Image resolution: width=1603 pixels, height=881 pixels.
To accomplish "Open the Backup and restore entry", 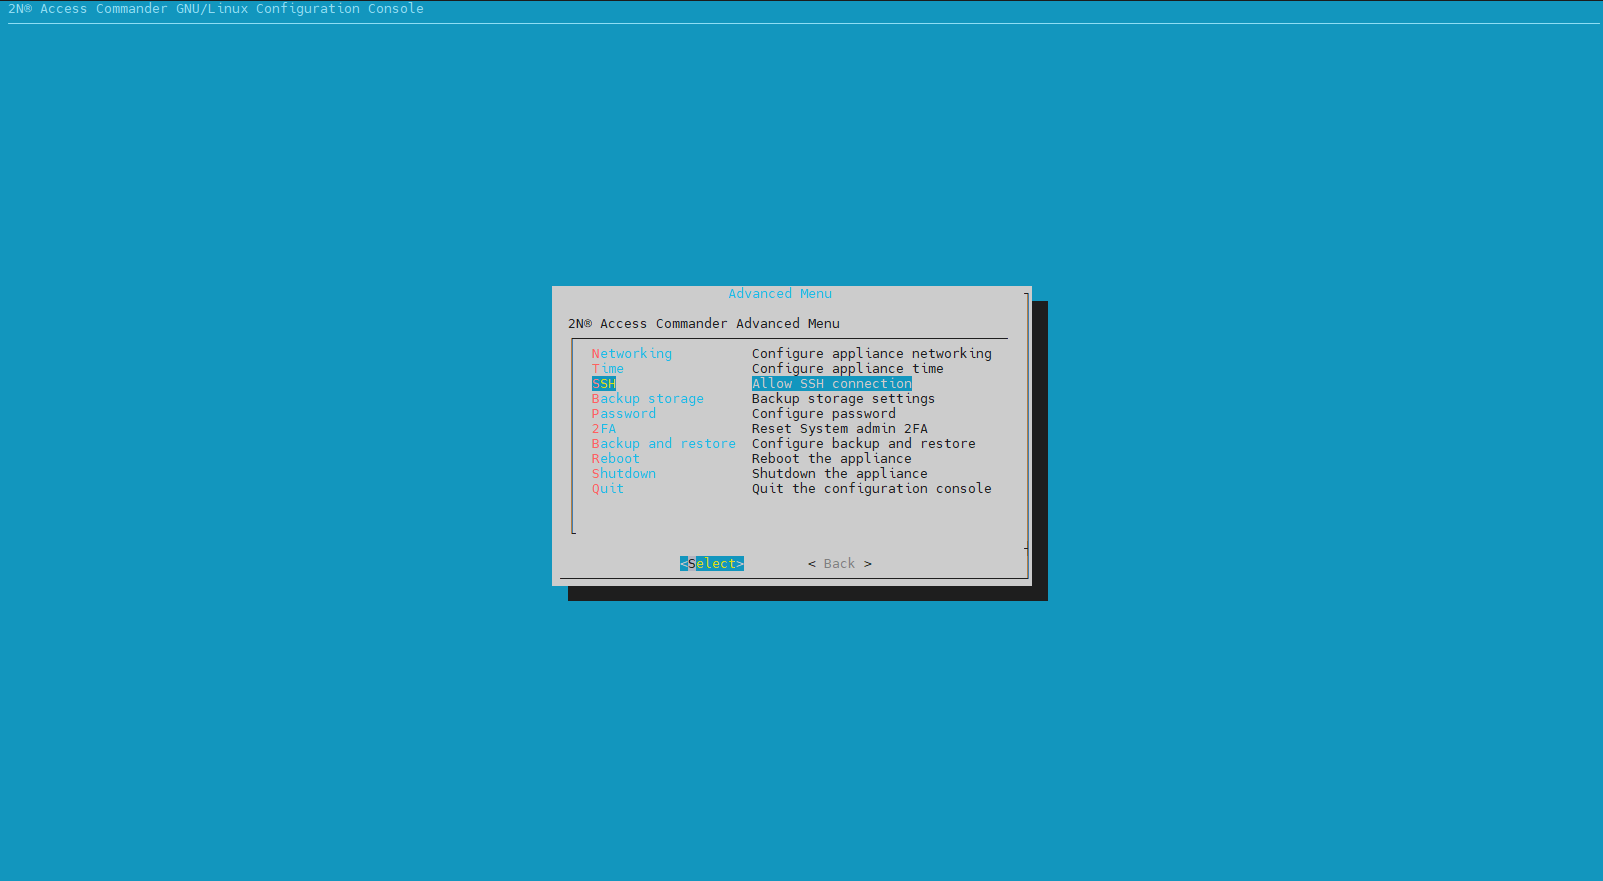I will point(663,444).
